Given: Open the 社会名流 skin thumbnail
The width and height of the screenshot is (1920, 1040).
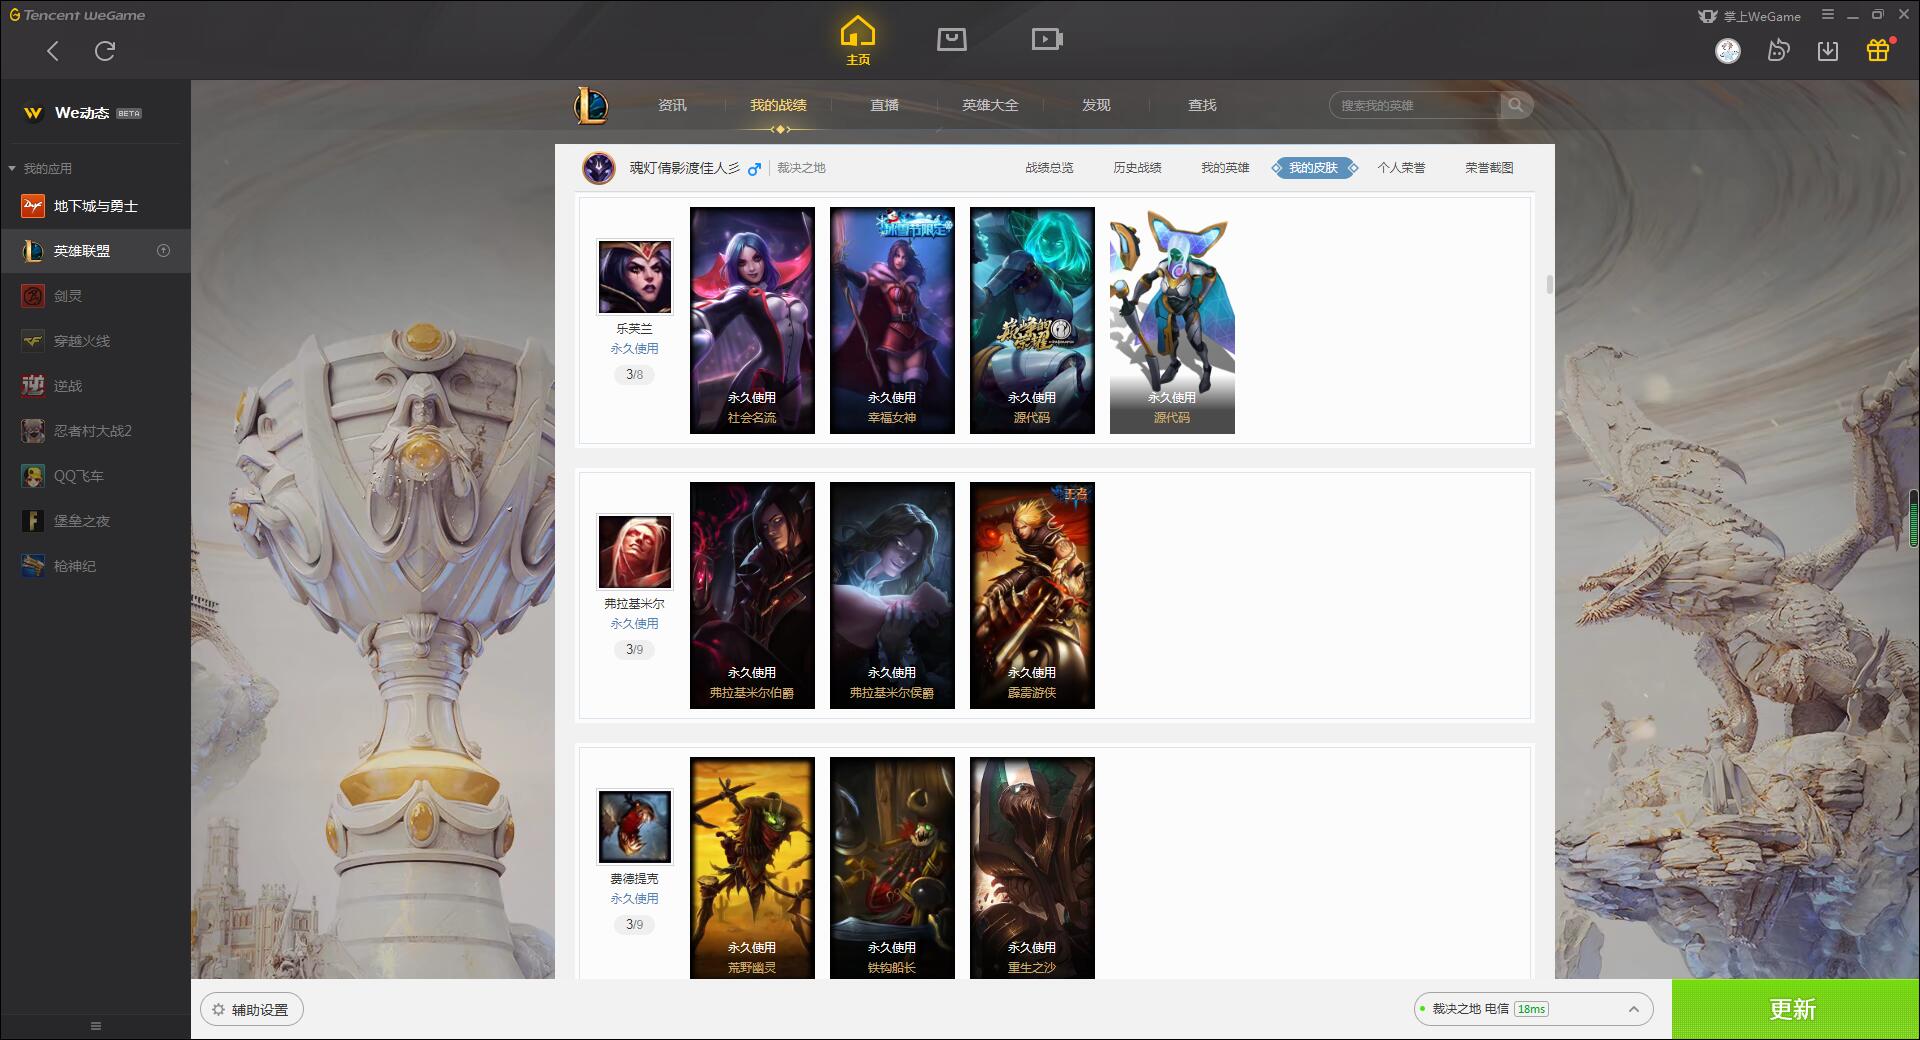Looking at the screenshot, I should 752,320.
